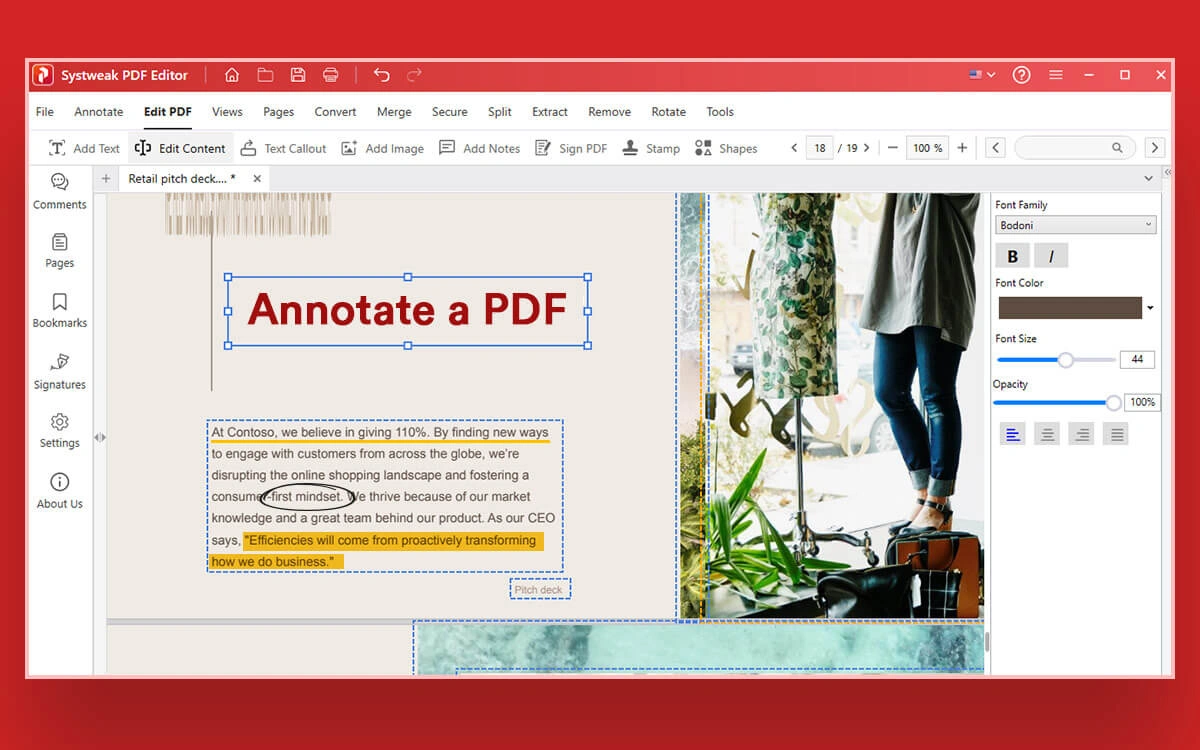Print the document using the printer icon

click(331, 75)
